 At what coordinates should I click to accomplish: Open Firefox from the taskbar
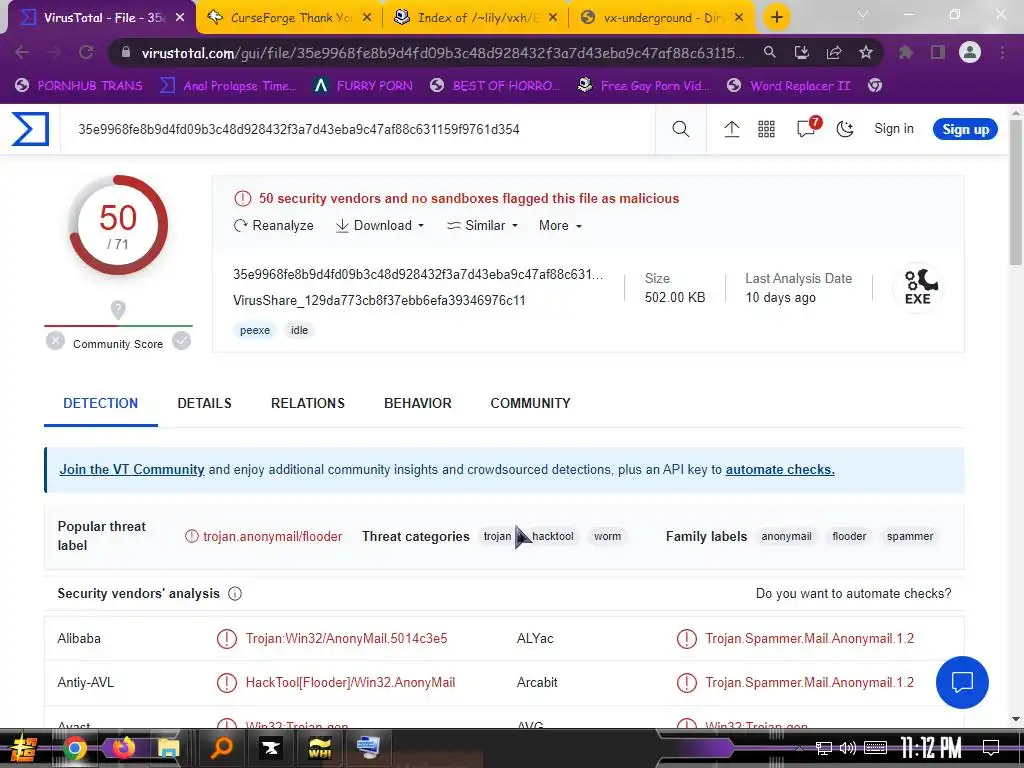[x=122, y=748]
